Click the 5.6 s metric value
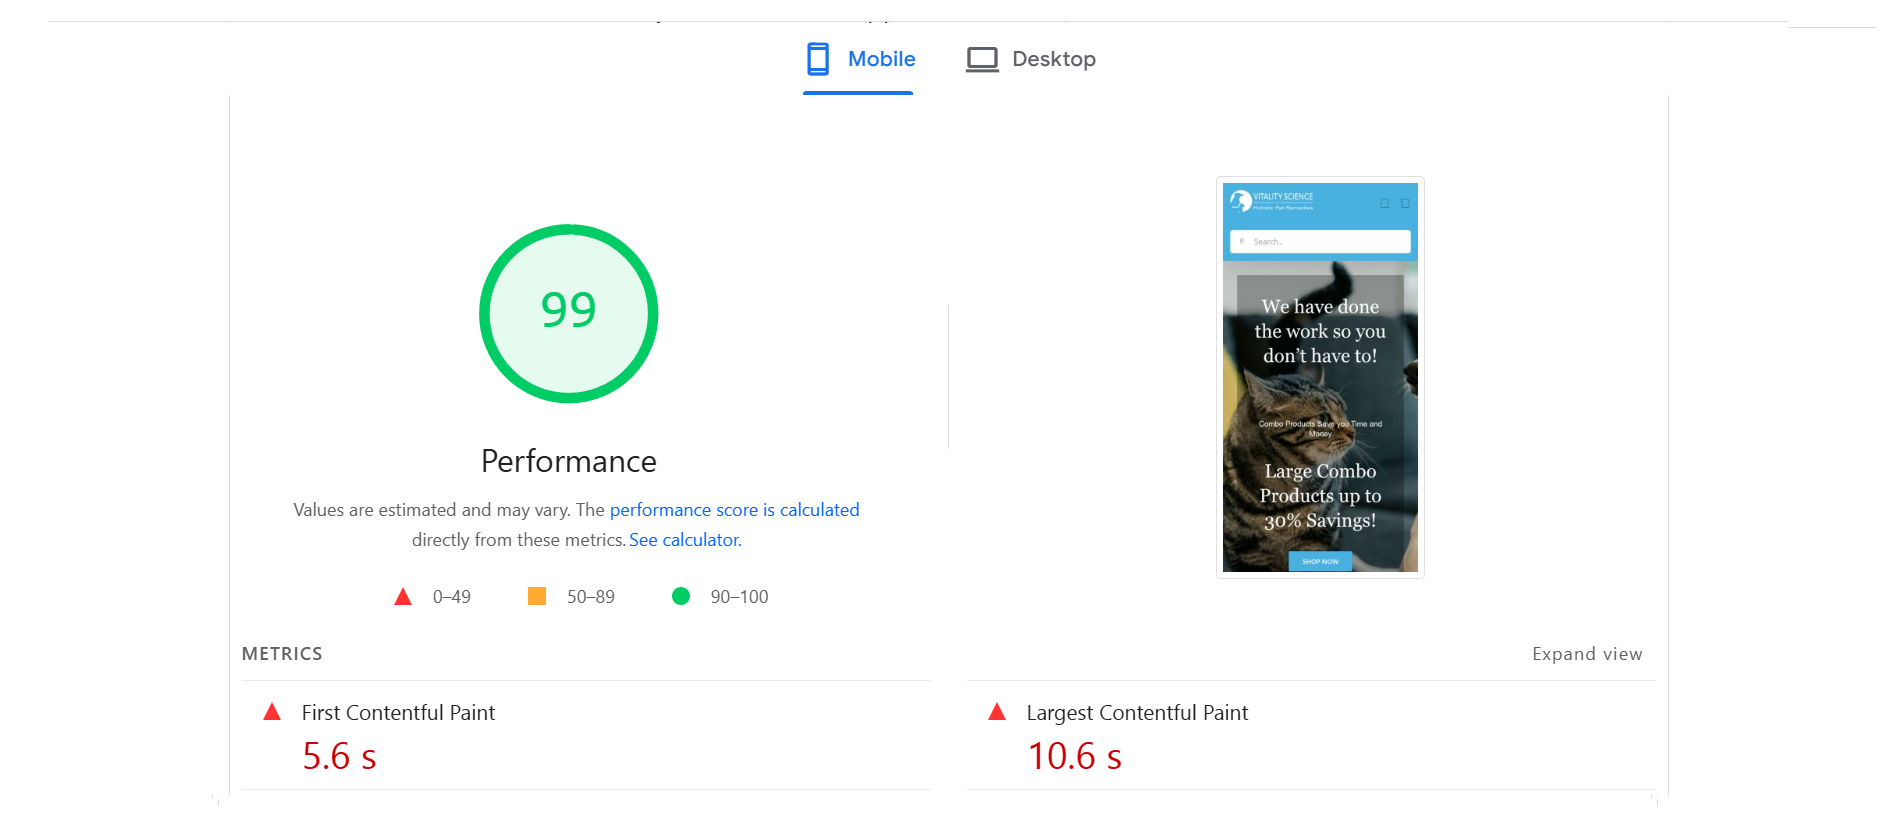 click(x=339, y=756)
